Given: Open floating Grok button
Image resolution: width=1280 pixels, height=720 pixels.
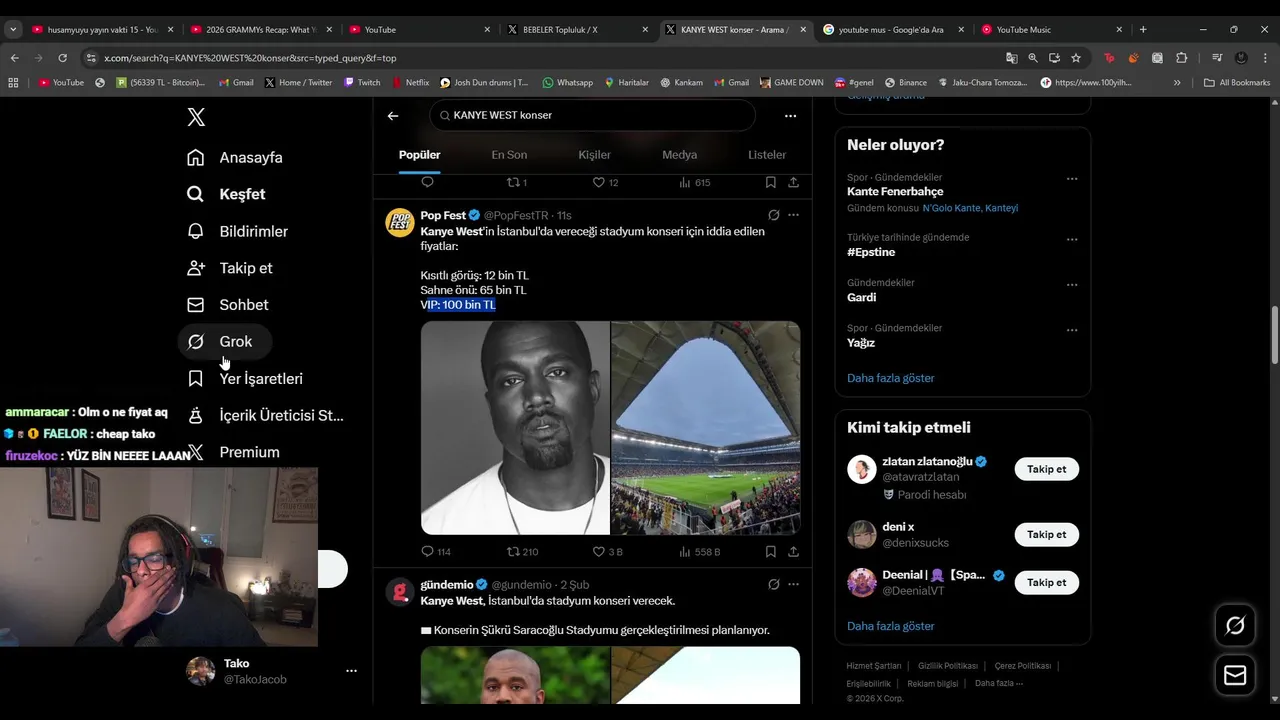Looking at the screenshot, I should [1235, 626].
